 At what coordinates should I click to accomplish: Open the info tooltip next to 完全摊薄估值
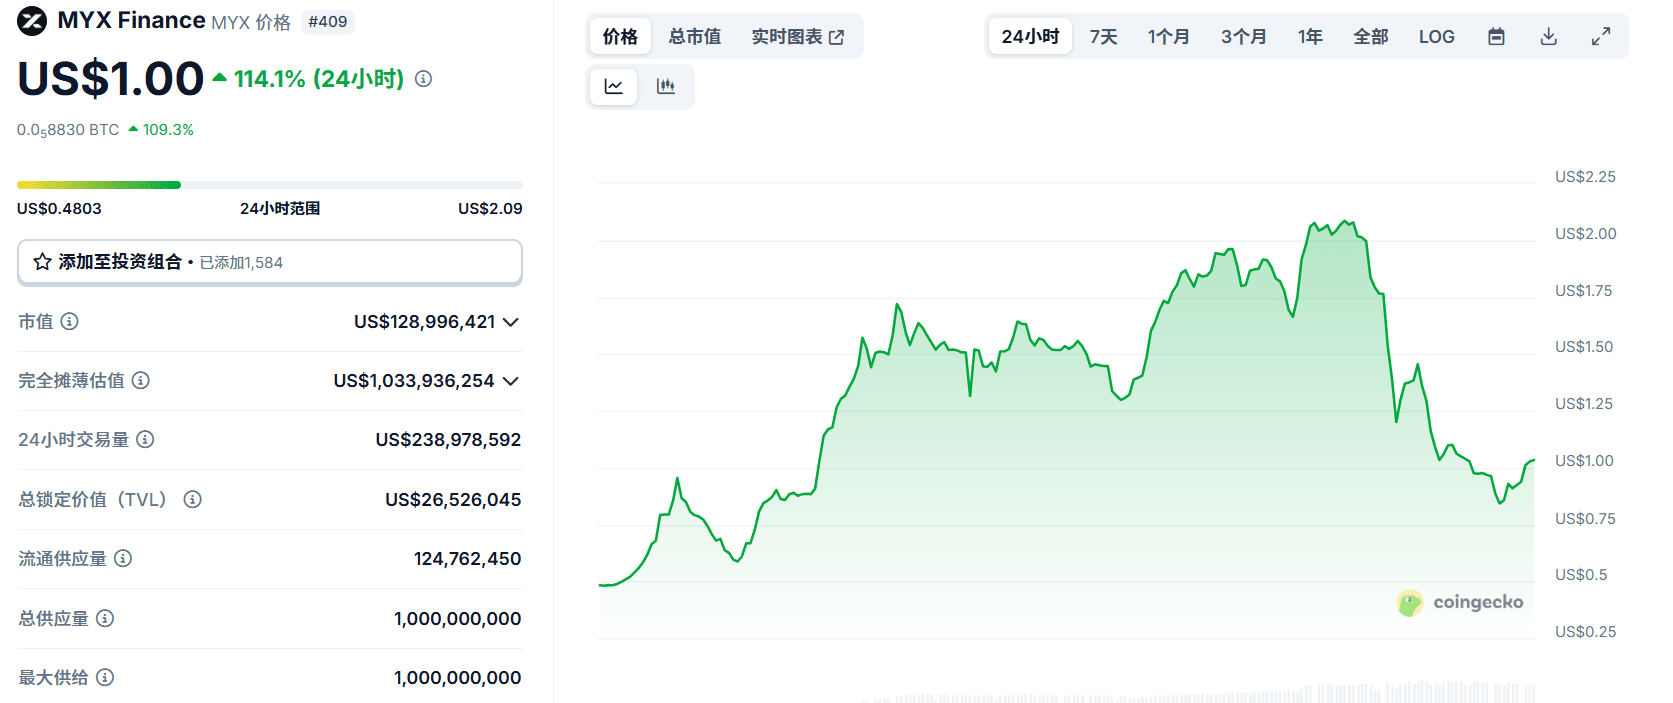(141, 380)
